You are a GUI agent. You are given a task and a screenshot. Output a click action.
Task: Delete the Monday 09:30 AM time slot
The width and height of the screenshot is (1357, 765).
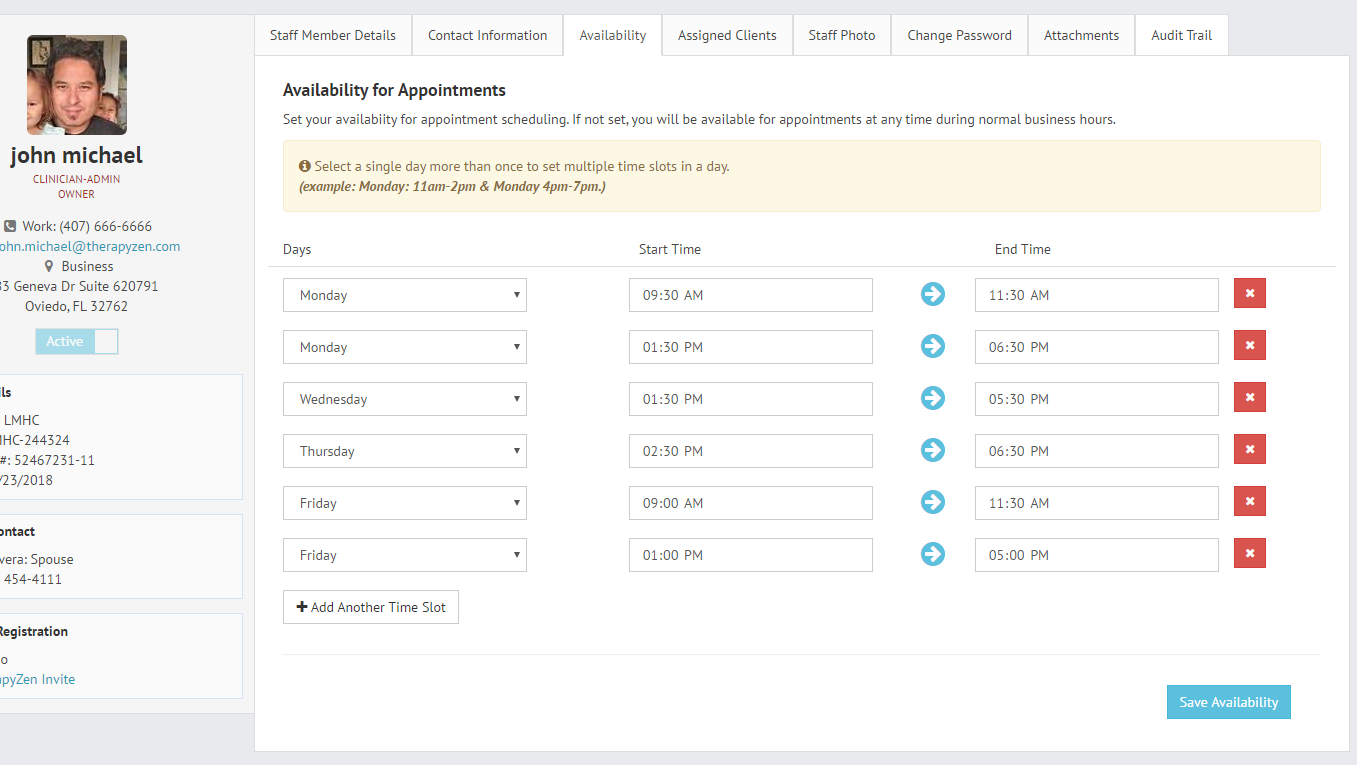(x=1249, y=294)
